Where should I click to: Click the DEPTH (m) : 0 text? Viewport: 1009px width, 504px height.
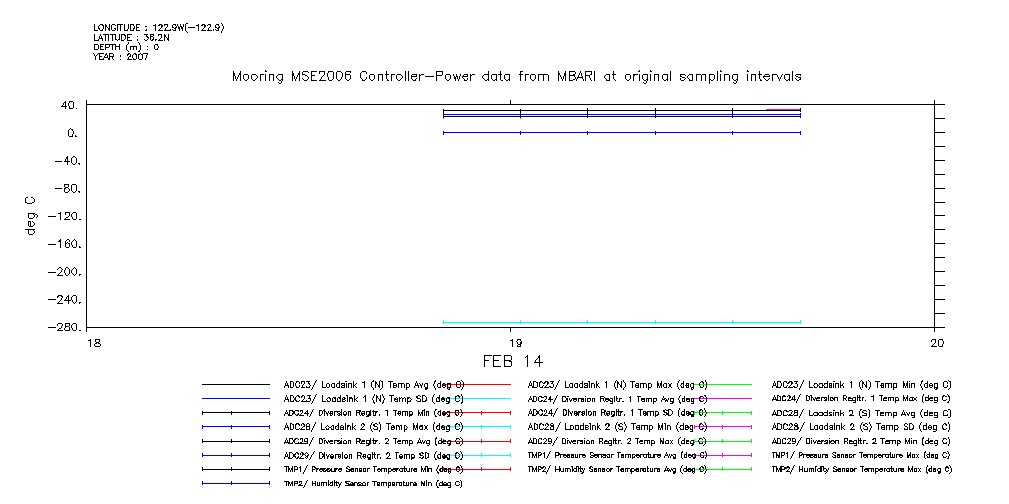(x=126, y=47)
